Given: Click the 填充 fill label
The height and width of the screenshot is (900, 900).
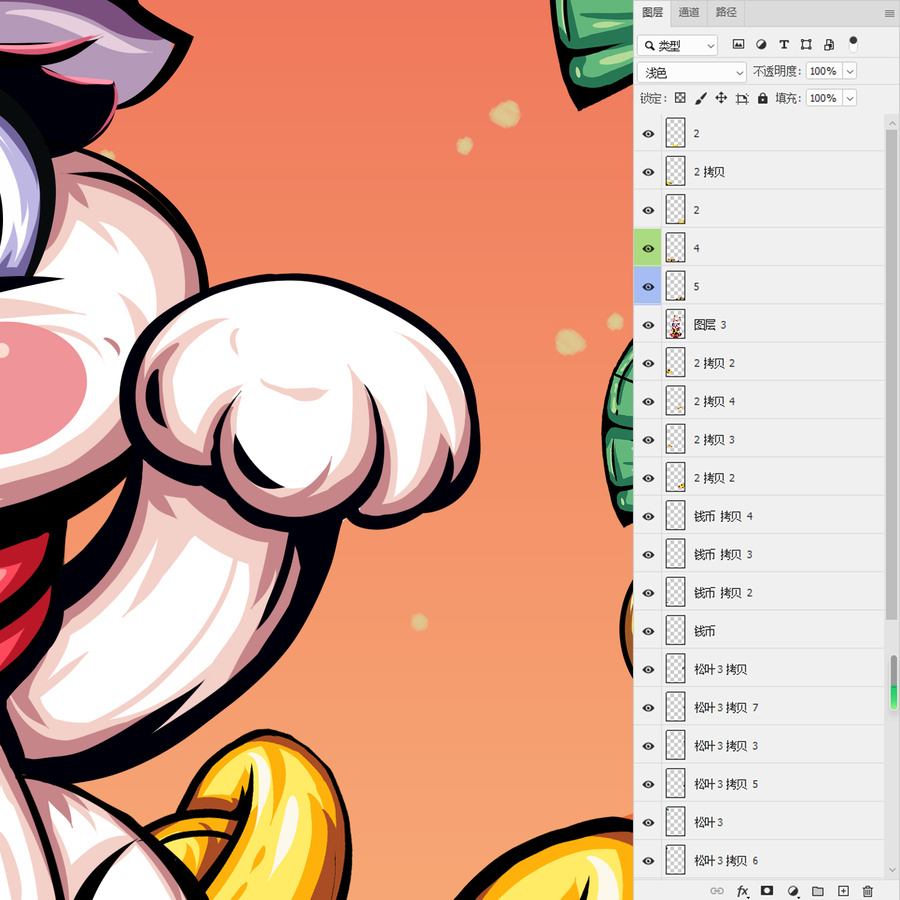Looking at the screenshot, I should pos(788,98).
